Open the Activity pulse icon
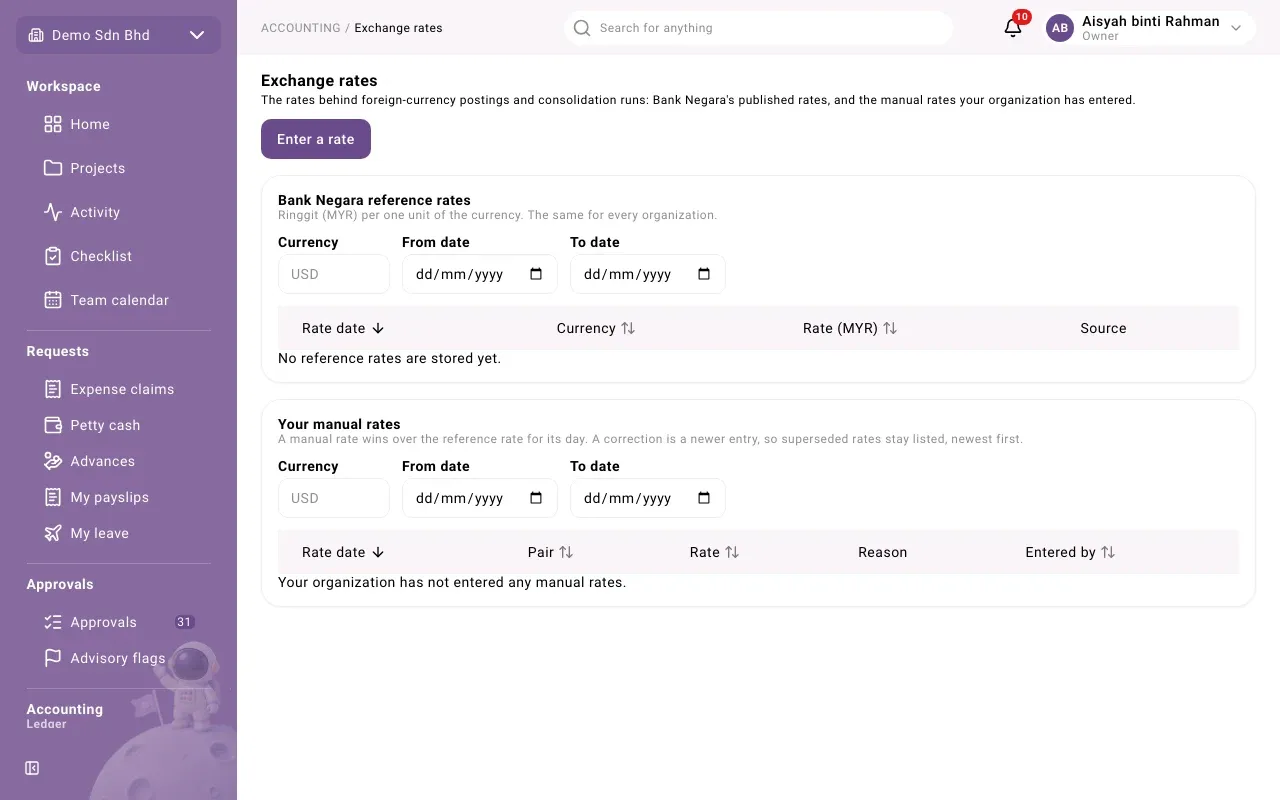 pyautogui.click(x=53, y=212)
